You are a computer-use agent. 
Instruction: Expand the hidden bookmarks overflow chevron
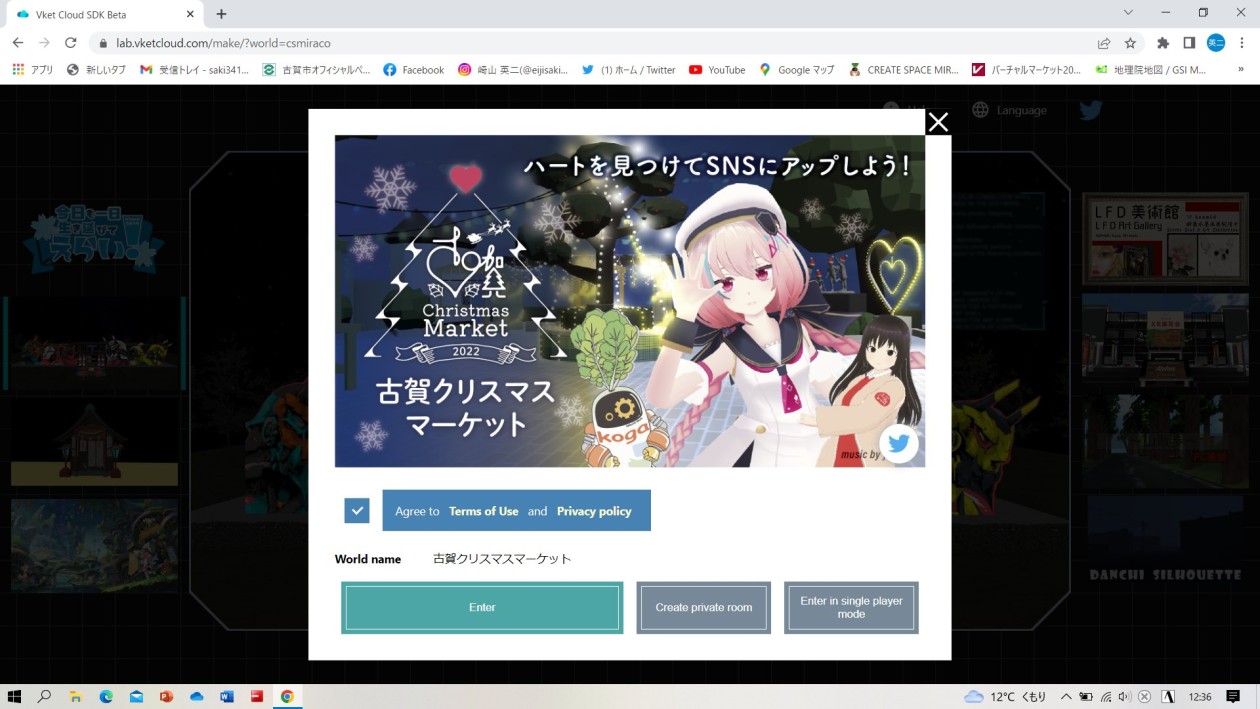1241,70
